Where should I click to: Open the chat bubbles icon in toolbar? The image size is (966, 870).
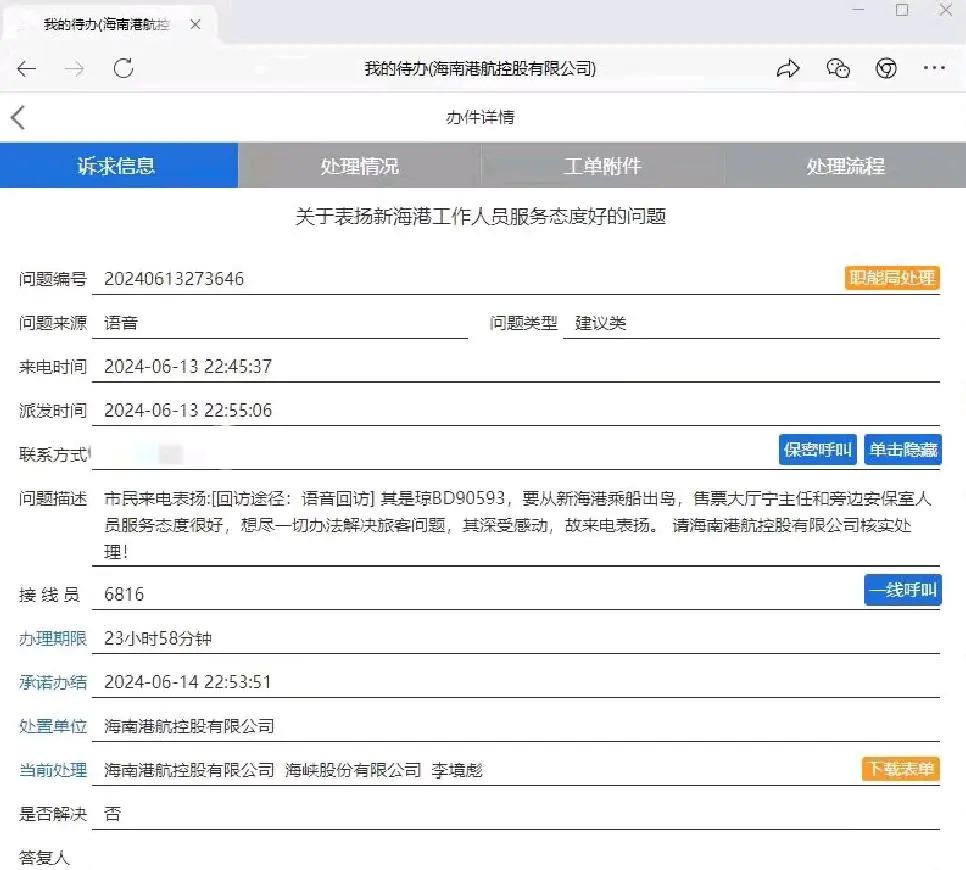(x=838, y=69)
